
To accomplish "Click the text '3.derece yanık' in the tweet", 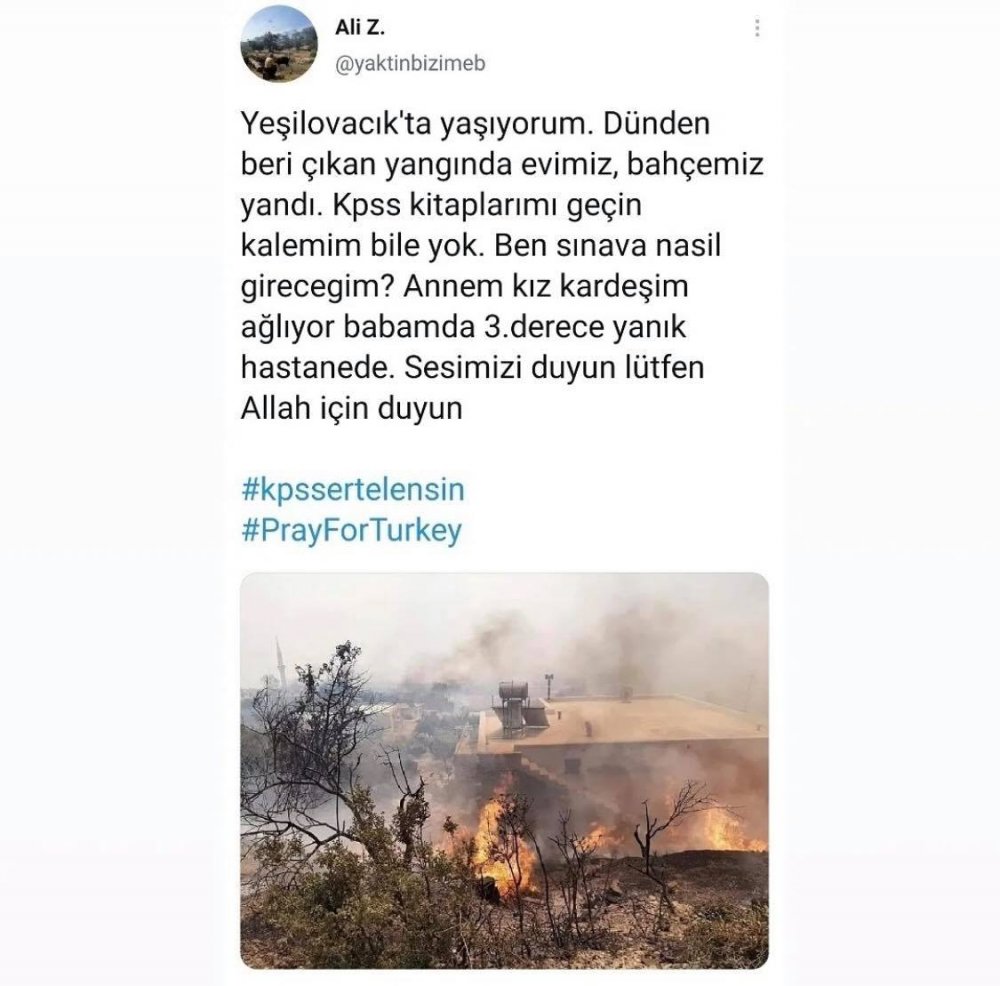I will coord(580,327).
